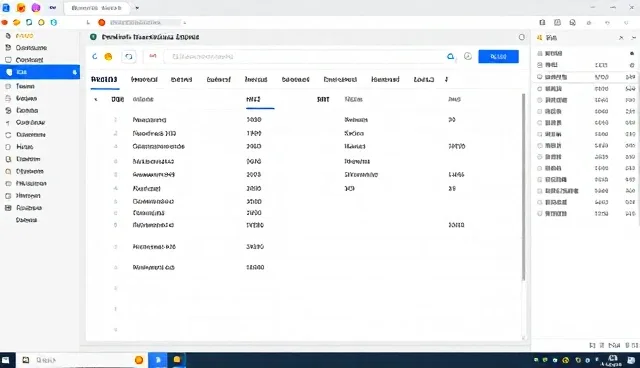This screenshot has height=368, width=640.
Task: Click the grey address field in the top bar
Action: click(x=144, y=22)
